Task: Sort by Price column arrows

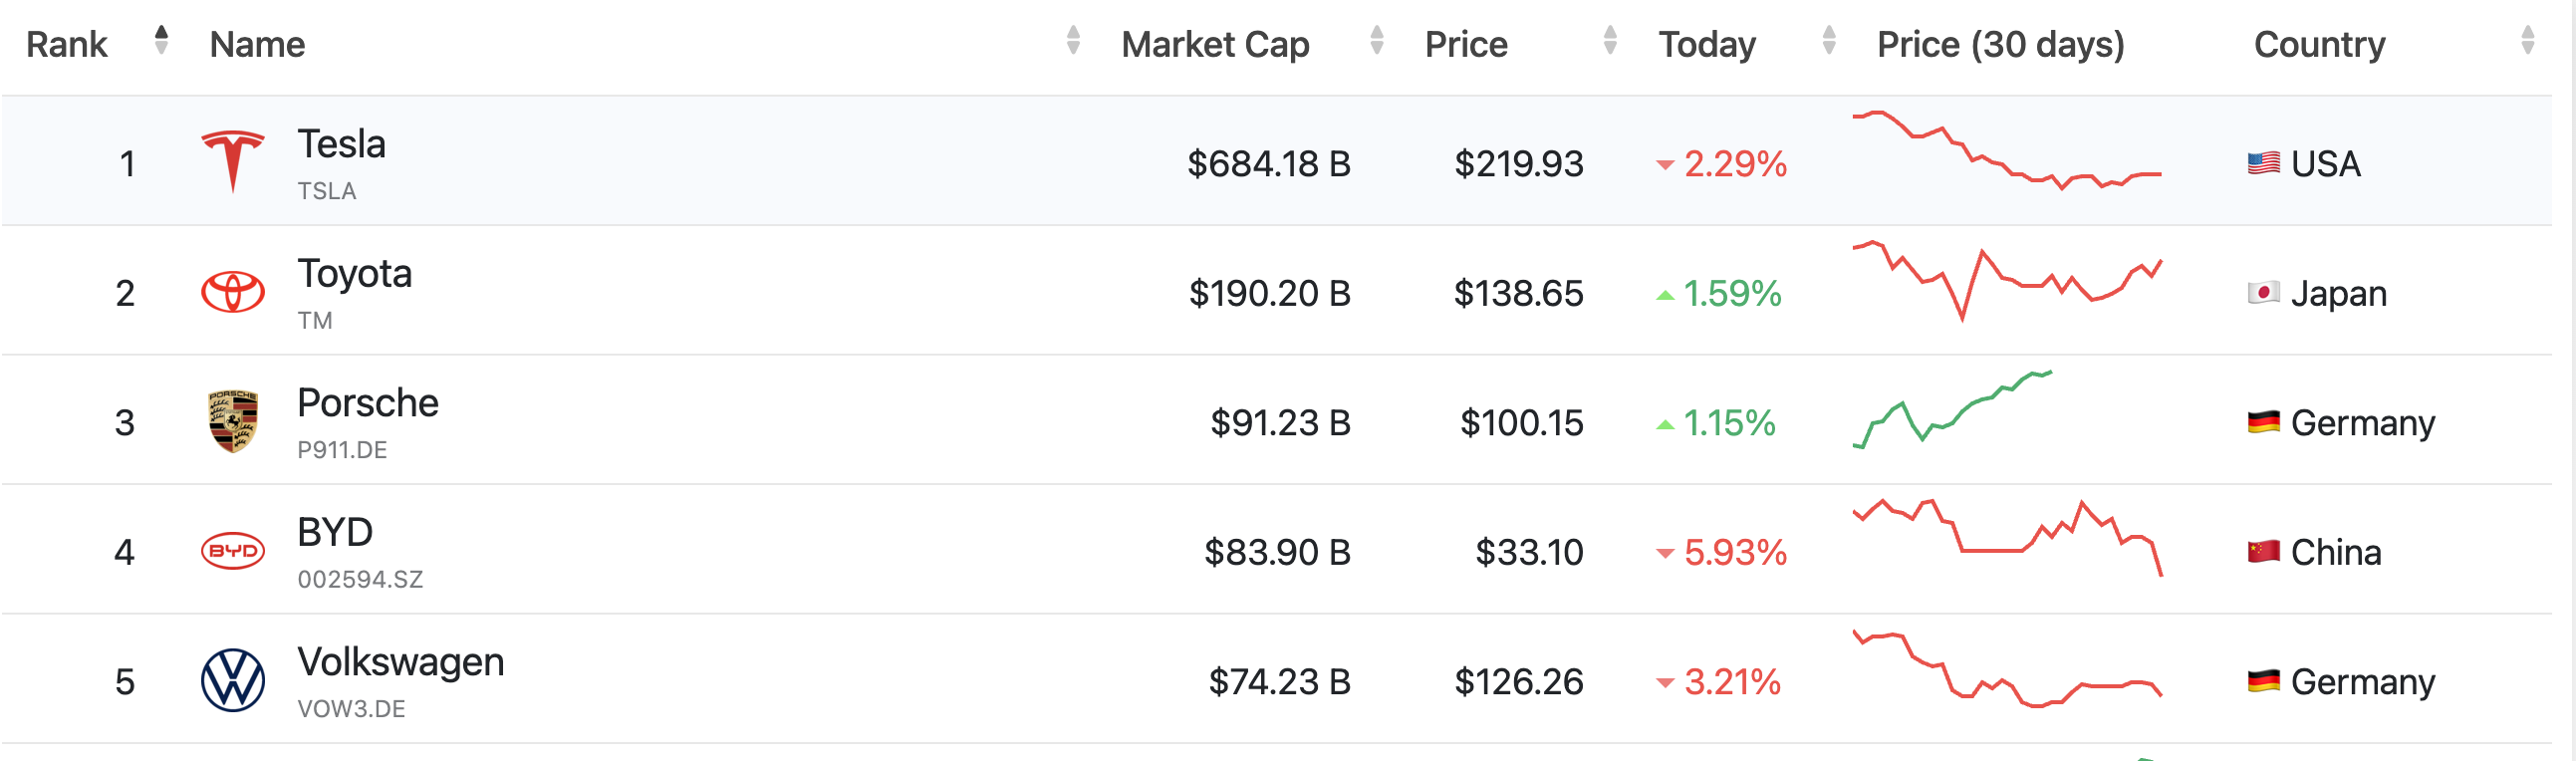Action: pyautogui.click(x=1610, y=41)
